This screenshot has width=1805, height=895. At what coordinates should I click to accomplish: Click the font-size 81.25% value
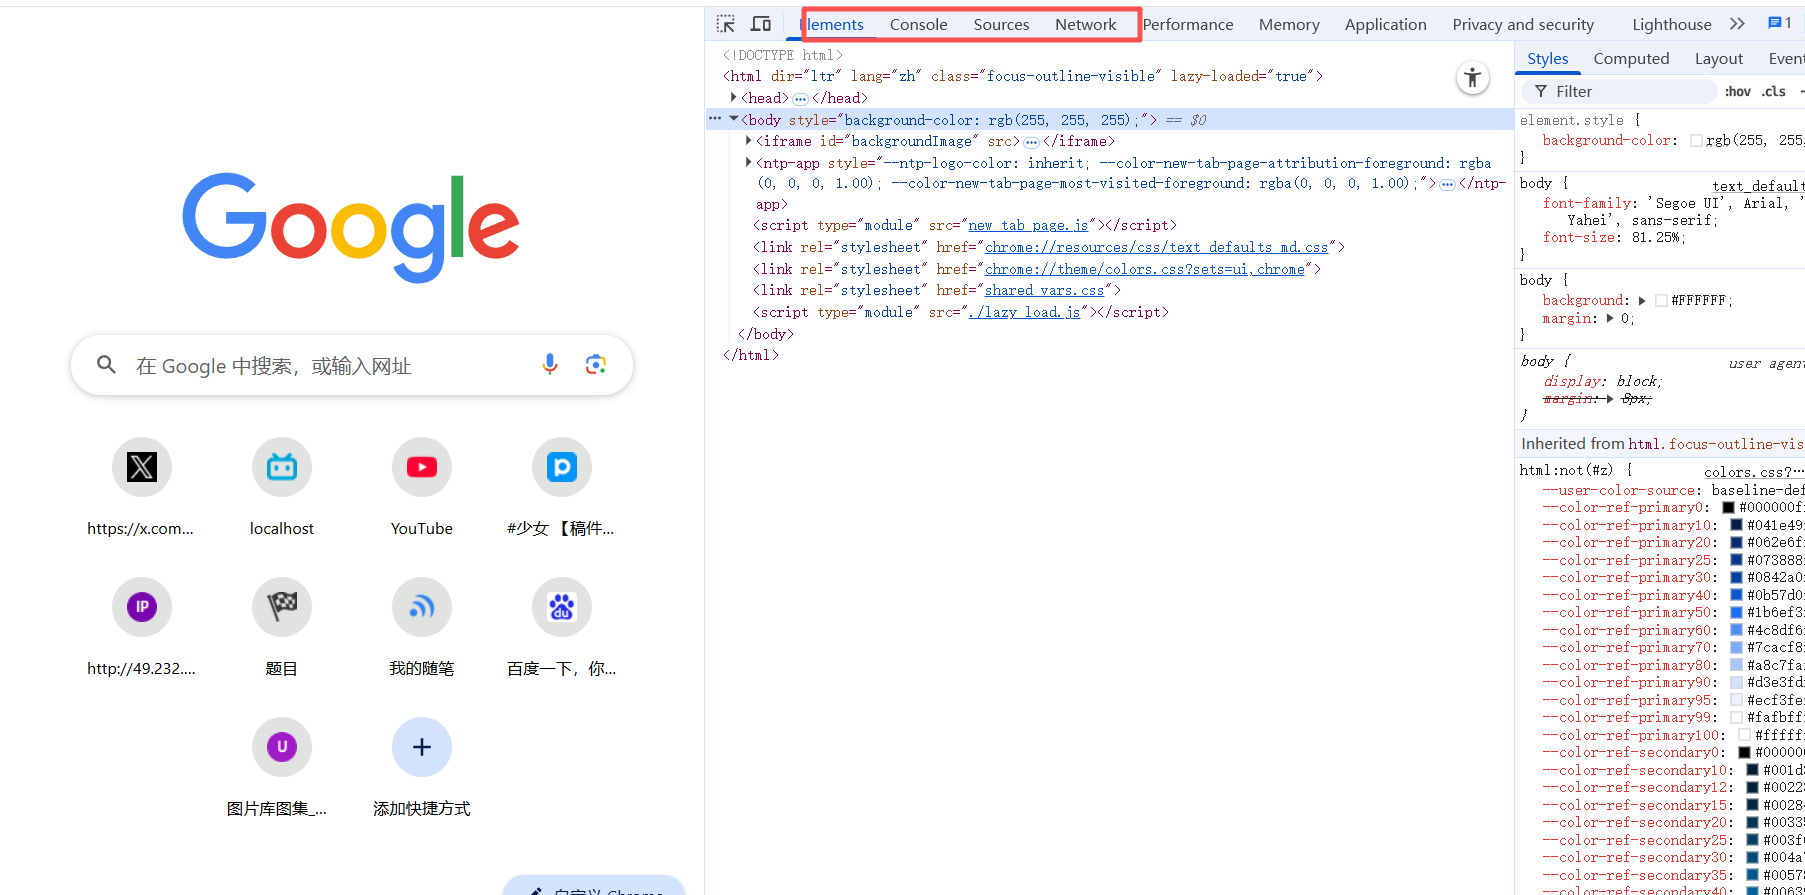[x=1657, y=237]
